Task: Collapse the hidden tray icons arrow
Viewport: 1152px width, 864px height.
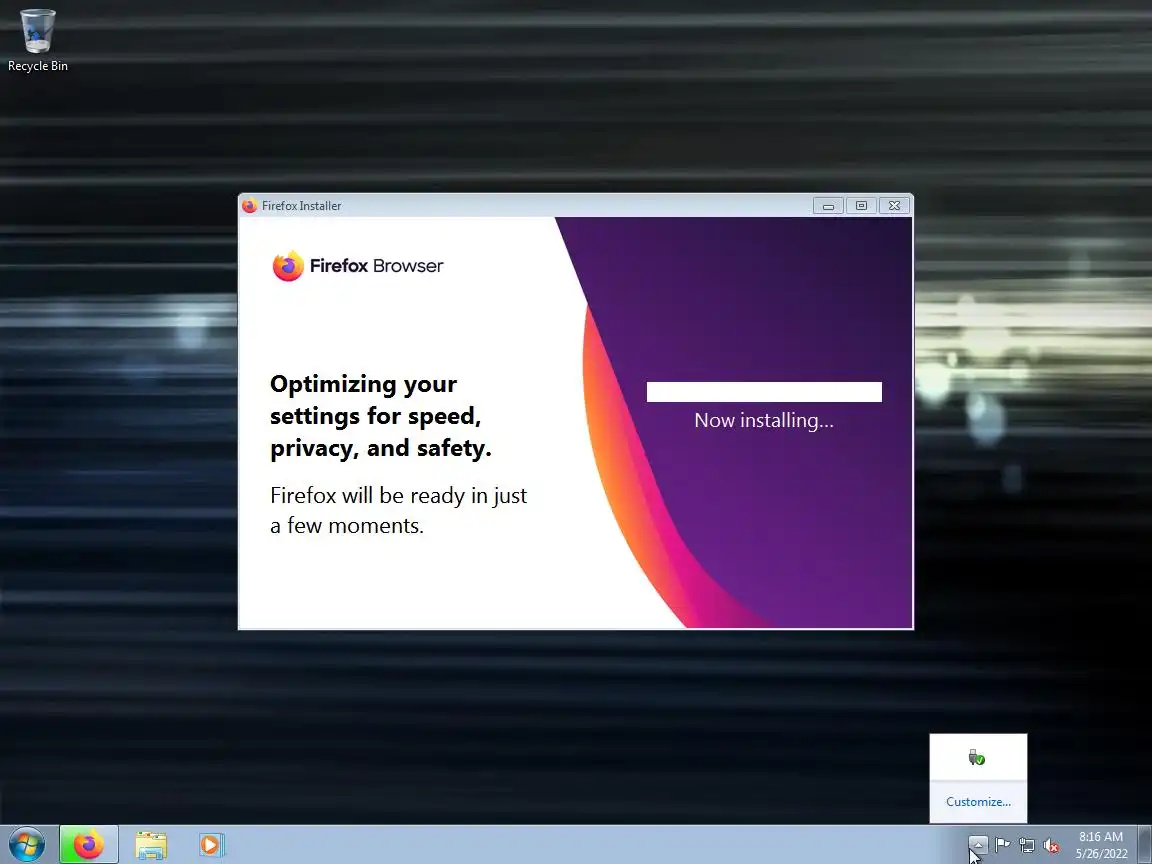Action: tap(977, 845)
